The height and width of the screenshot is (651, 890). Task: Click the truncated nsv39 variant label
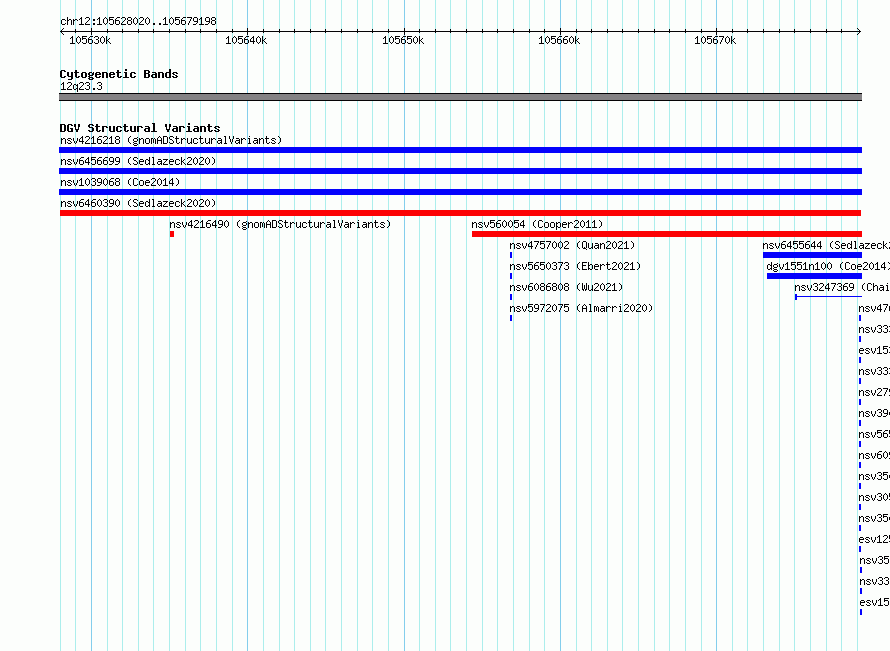[x=874, y=413]
